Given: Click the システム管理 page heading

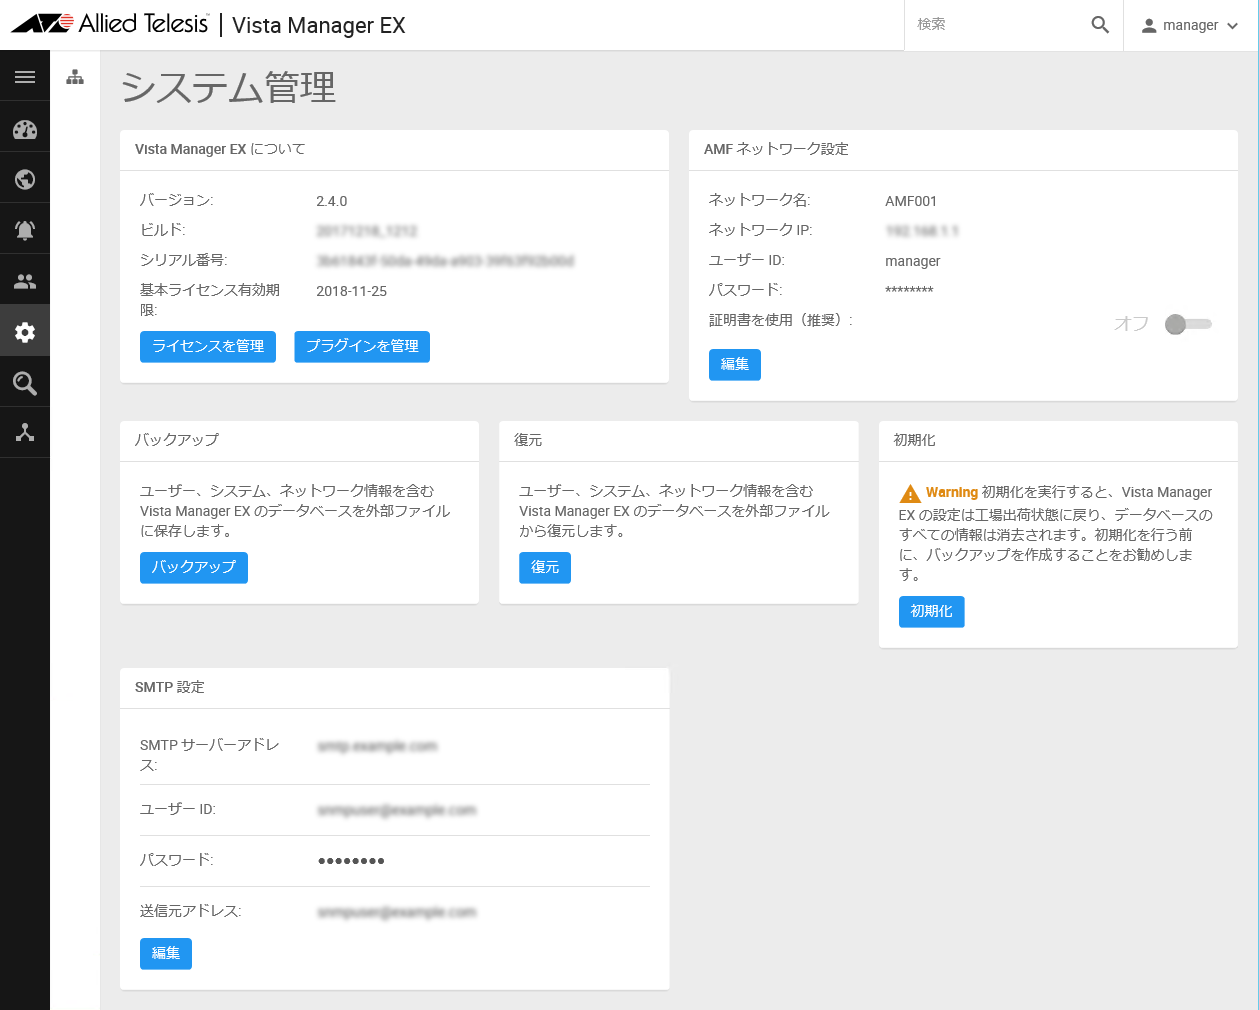Looking at the screenshot, I should [x=228, y=87].
